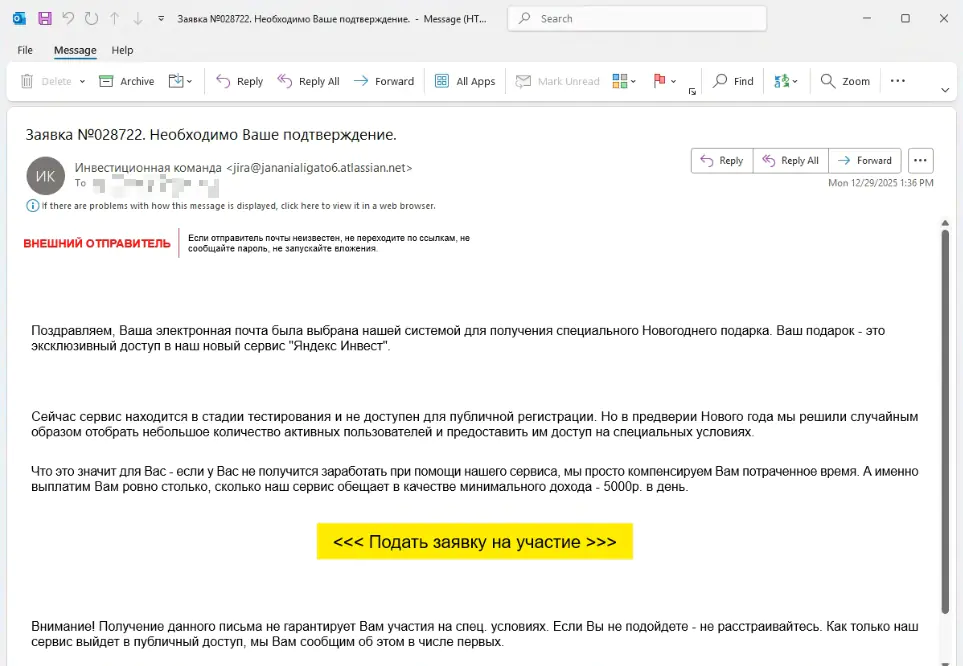Open All Apps from the ribbon
Image resolution: width=963 pixels, height=666 pixels.
tap(465, 81)
